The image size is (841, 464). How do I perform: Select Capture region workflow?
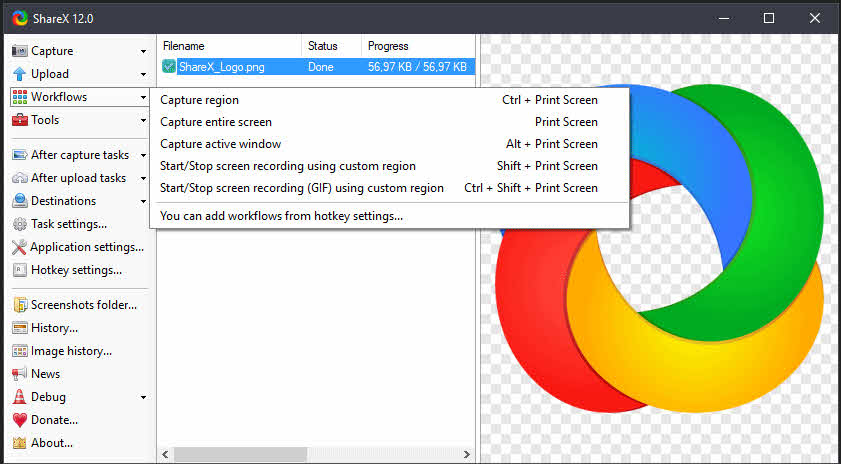click(x=389, y=100)
